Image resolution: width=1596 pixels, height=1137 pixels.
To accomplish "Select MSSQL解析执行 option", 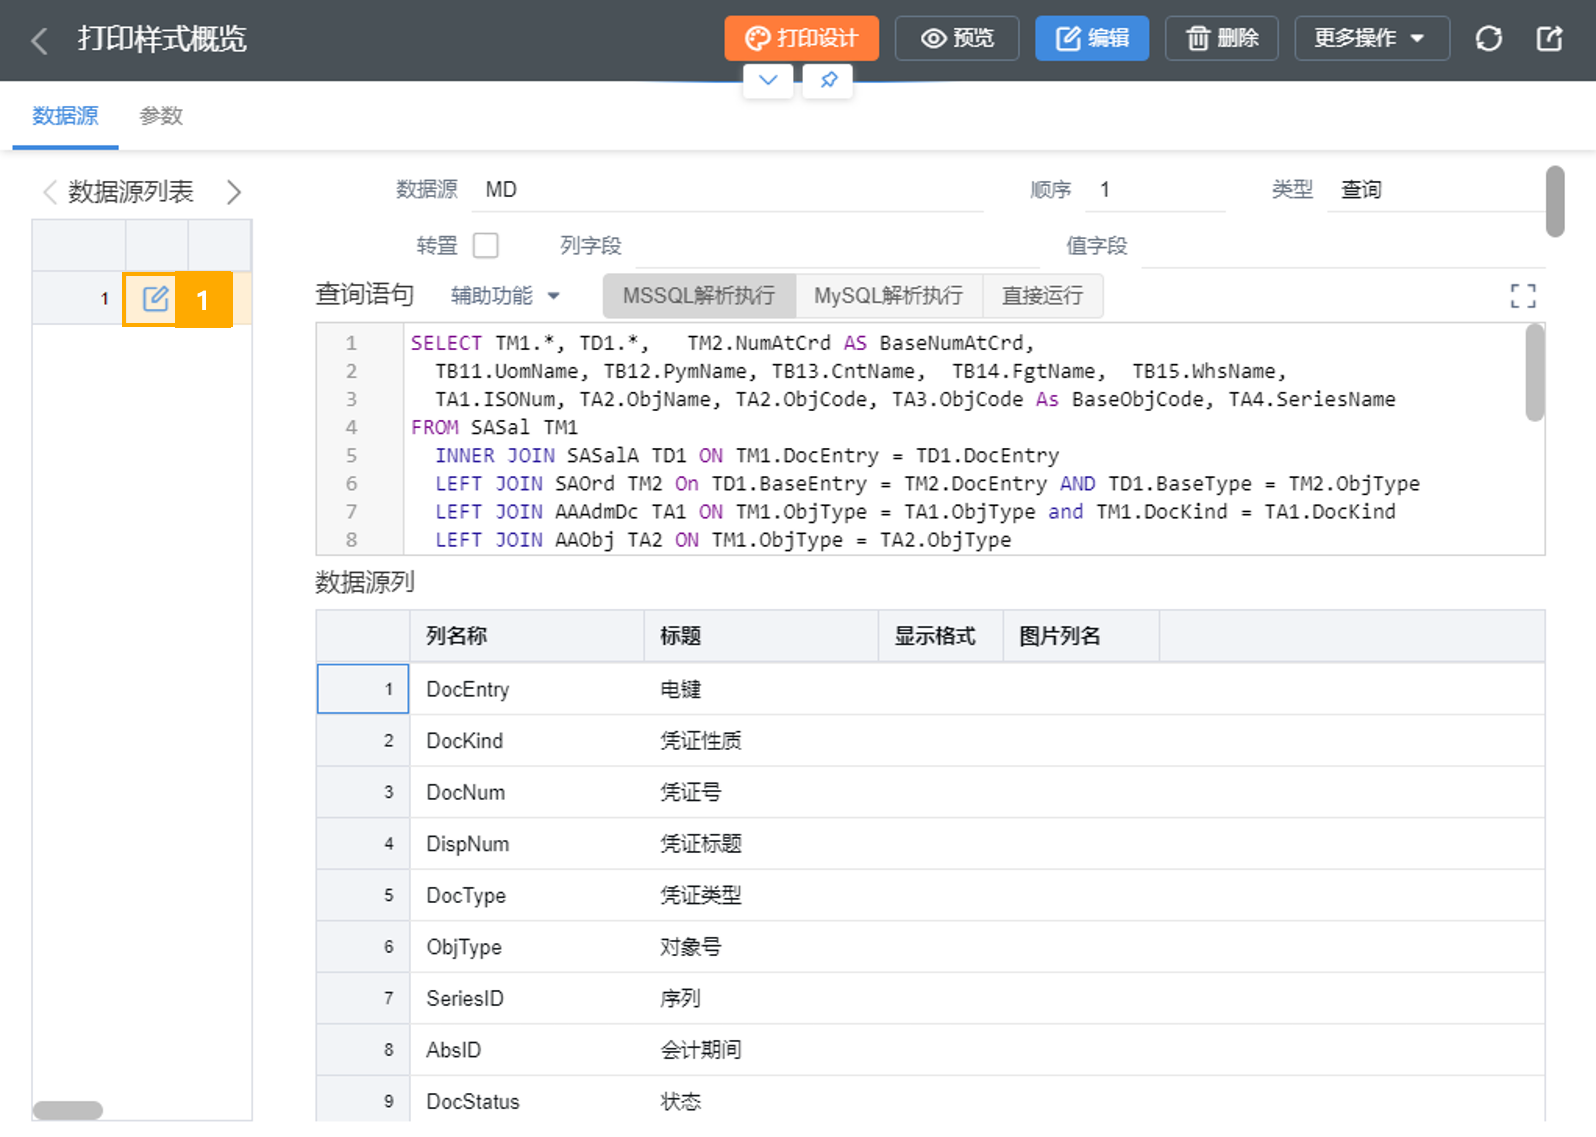I will pos(699,296).
